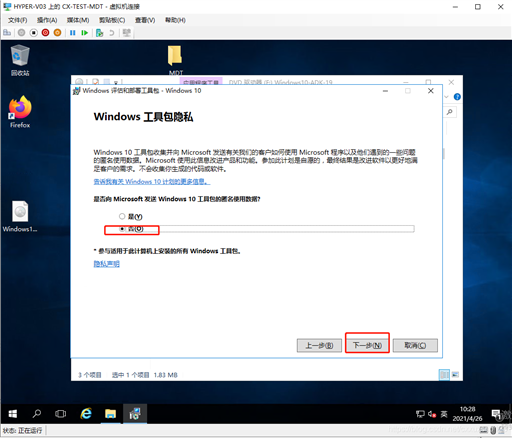Open the 隐私声明 link
The height and width of the screenshot is (438, 512).
click(x=106, y=264)
